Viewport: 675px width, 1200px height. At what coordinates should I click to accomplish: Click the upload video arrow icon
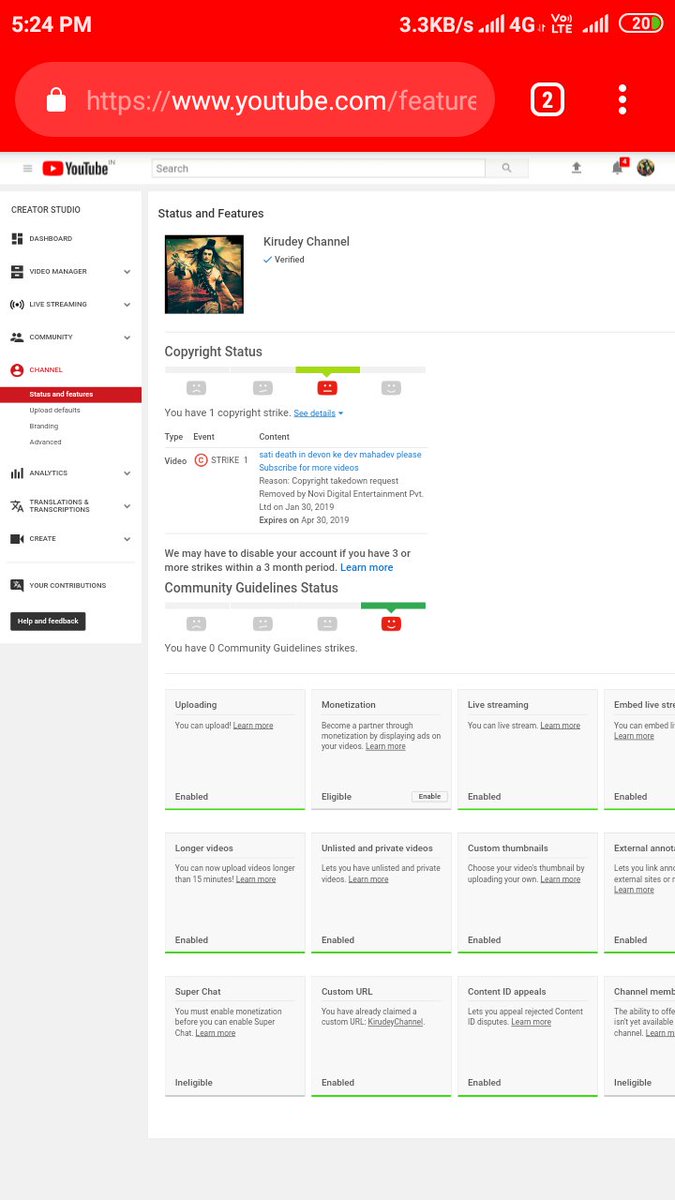point(576,168)
